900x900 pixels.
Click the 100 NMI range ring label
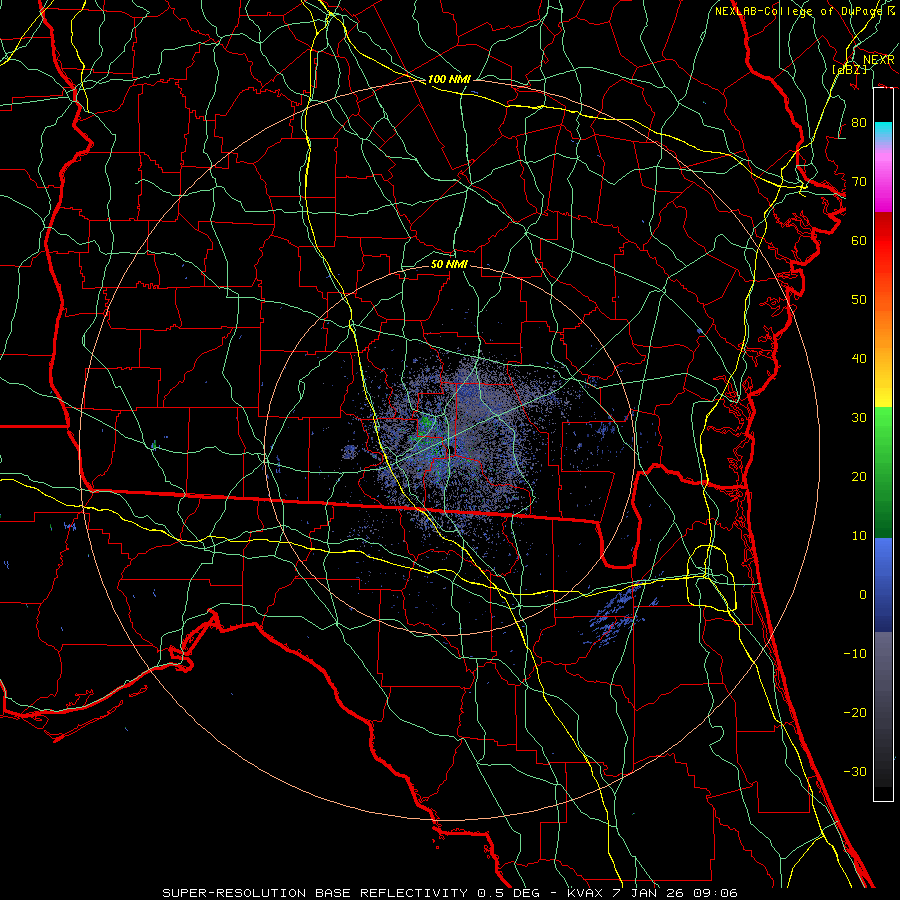point(449,79)
